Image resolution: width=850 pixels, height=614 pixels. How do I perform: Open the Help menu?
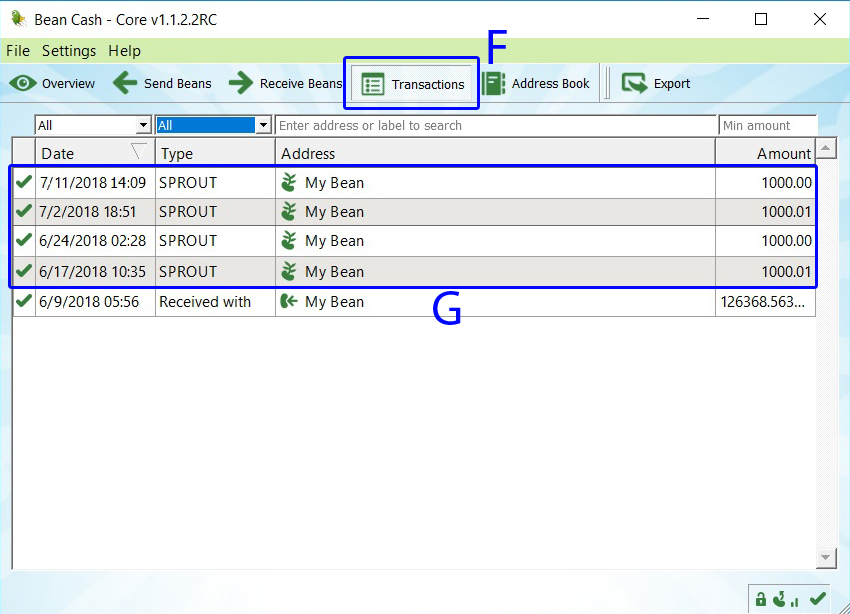tap(124, 51)
